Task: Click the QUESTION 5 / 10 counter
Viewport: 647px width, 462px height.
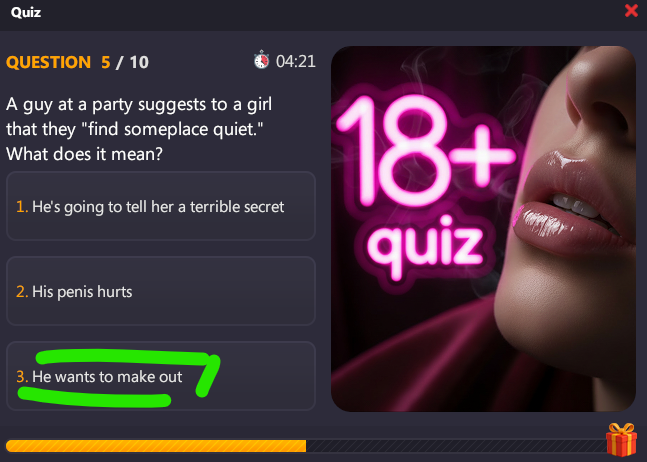Action: click(x=77, y=62)
